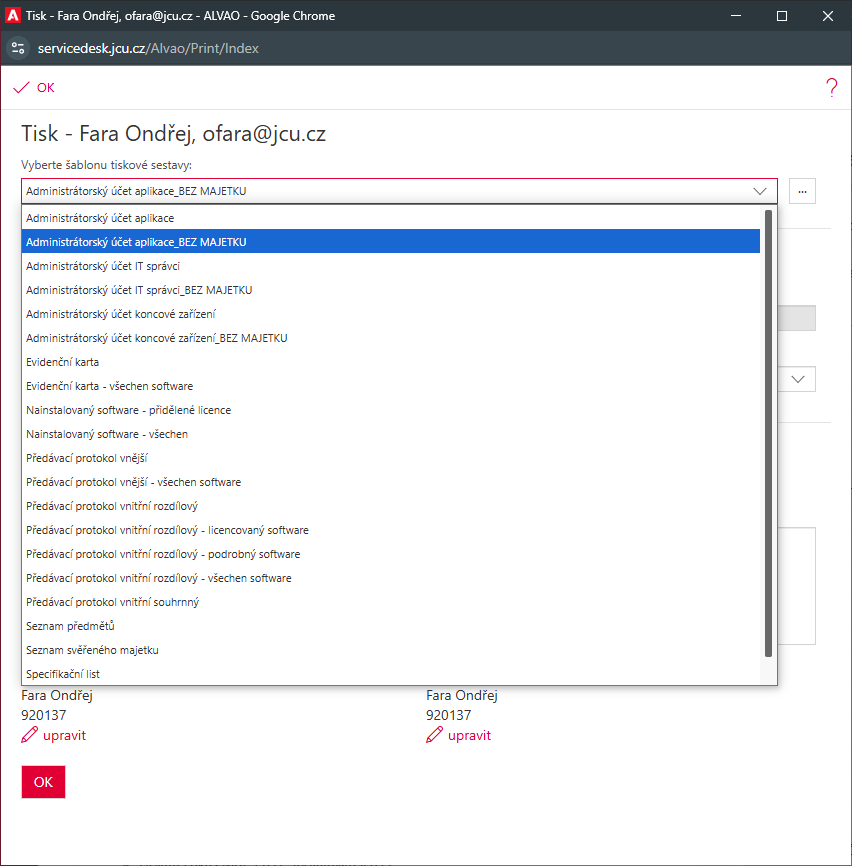Click the left pencil upravit icon

tap(30, 736)
